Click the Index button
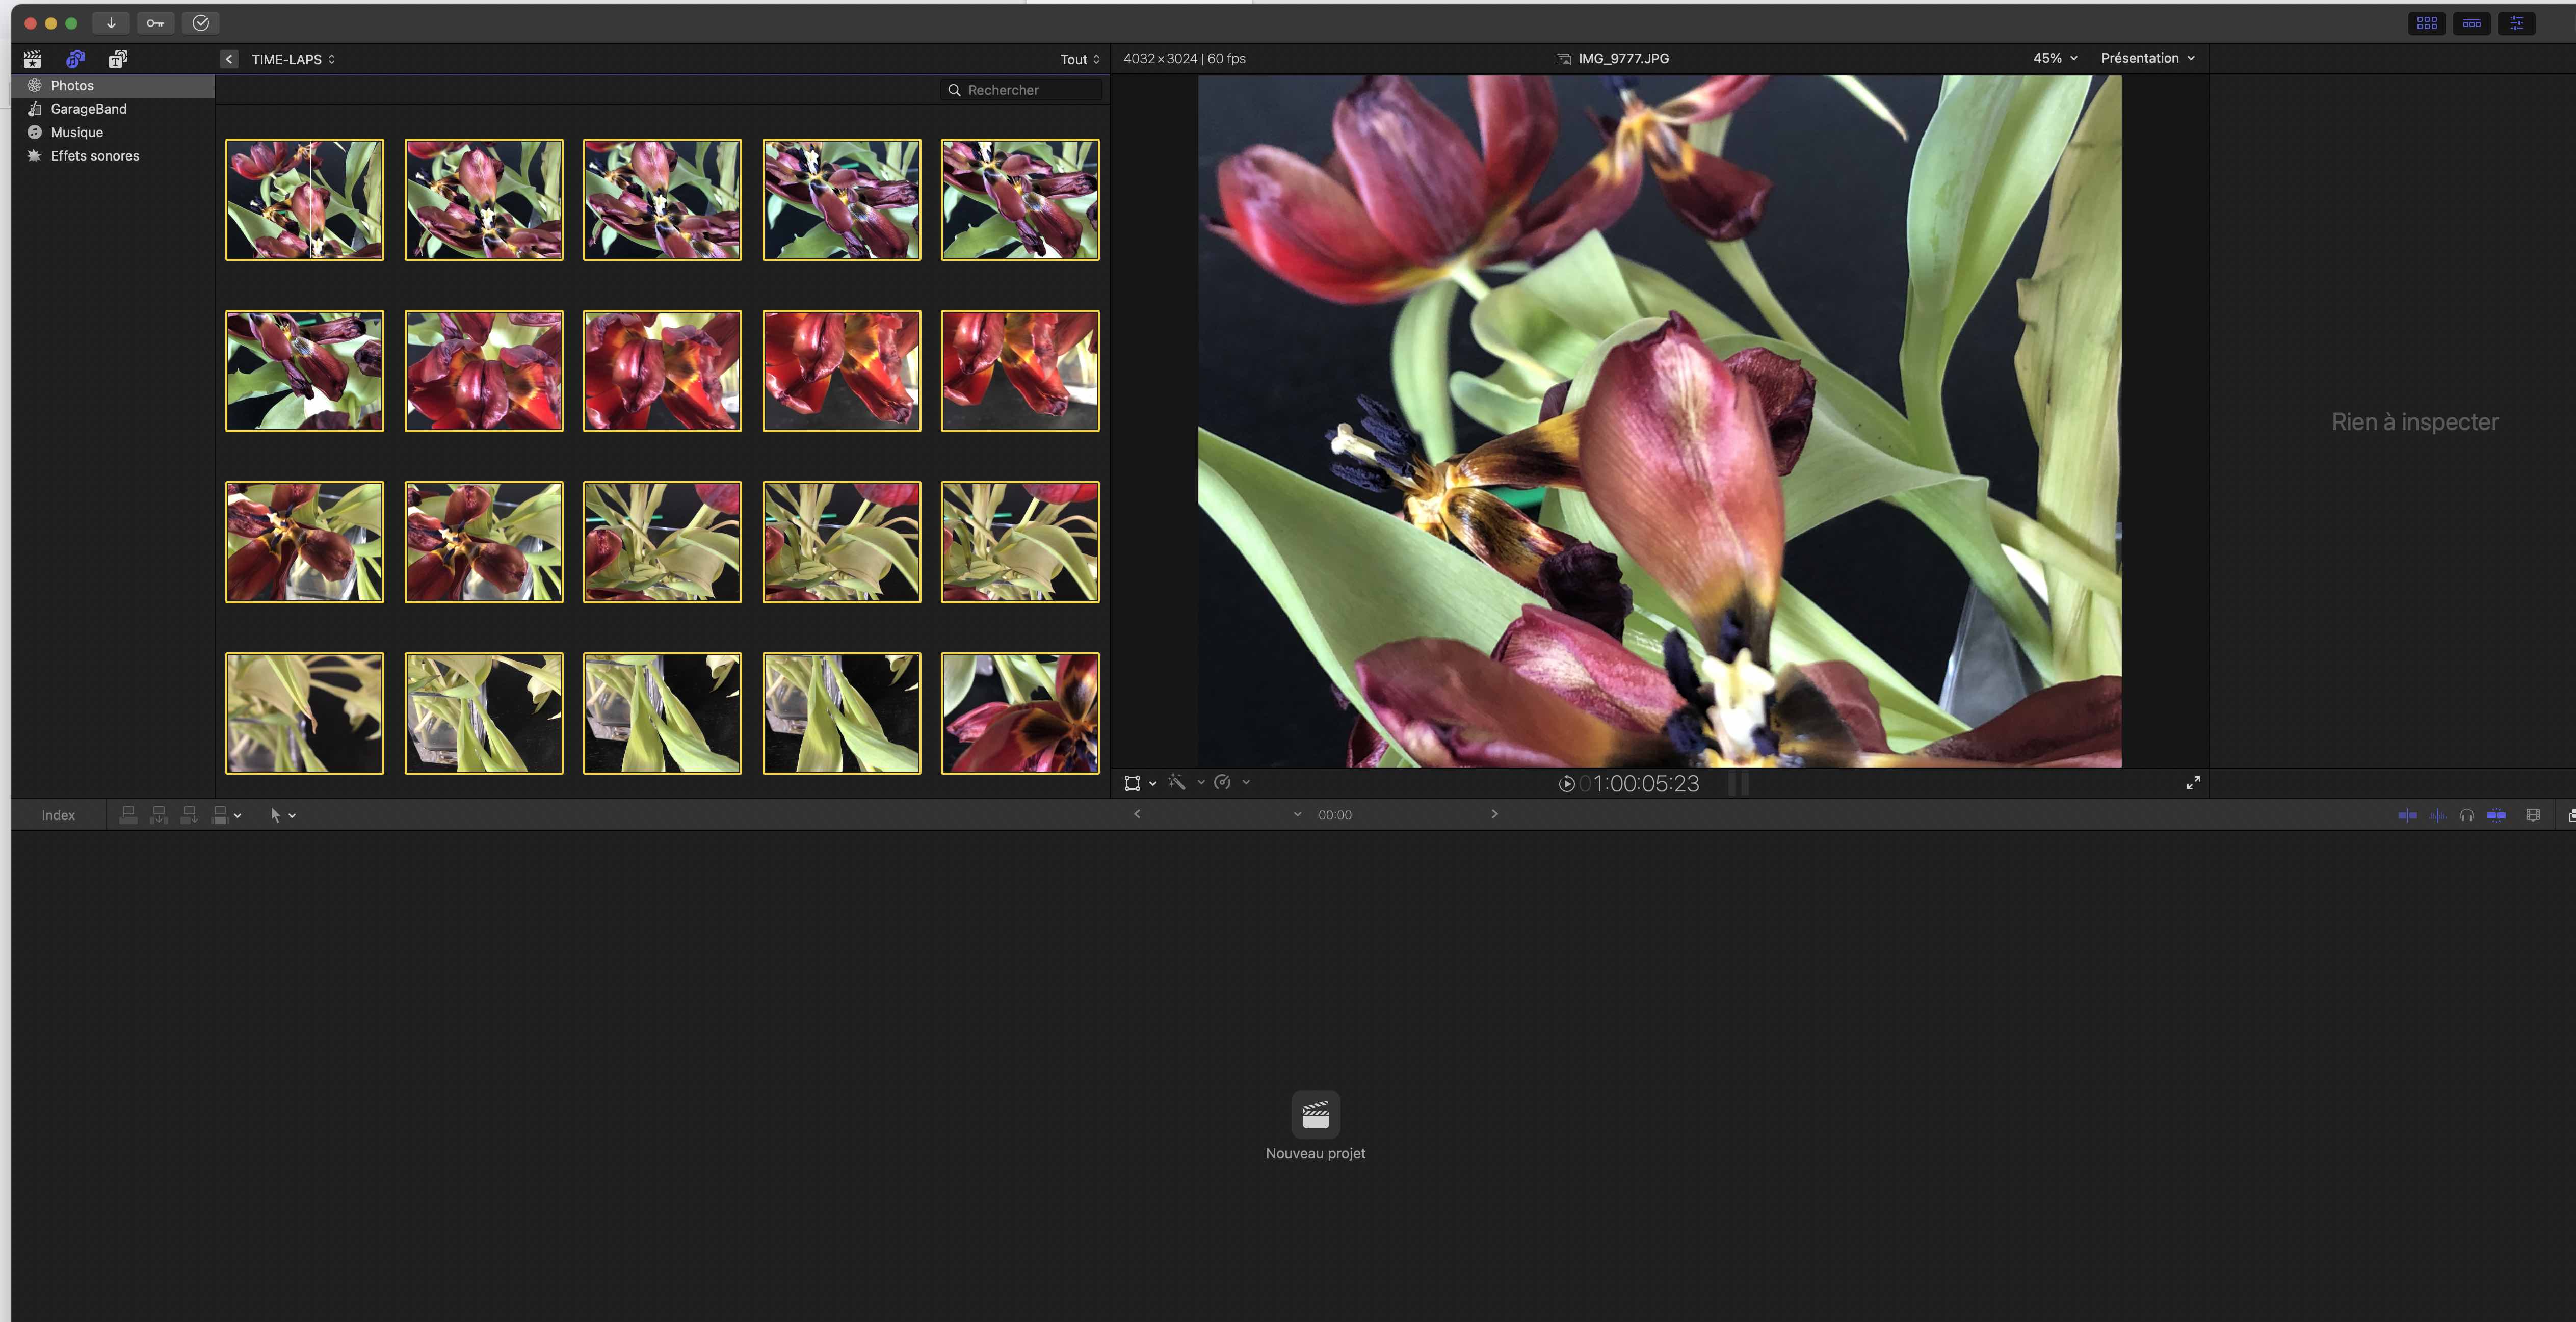 [x=58, y=815]
